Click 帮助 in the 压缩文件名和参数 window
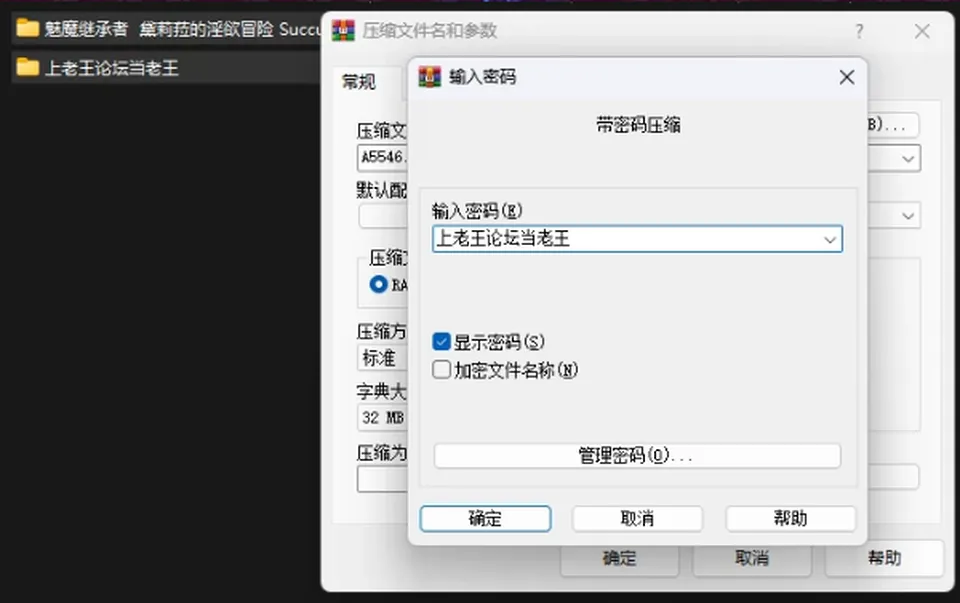This screenshot has height=603, width=960. (x=884, y=558)
